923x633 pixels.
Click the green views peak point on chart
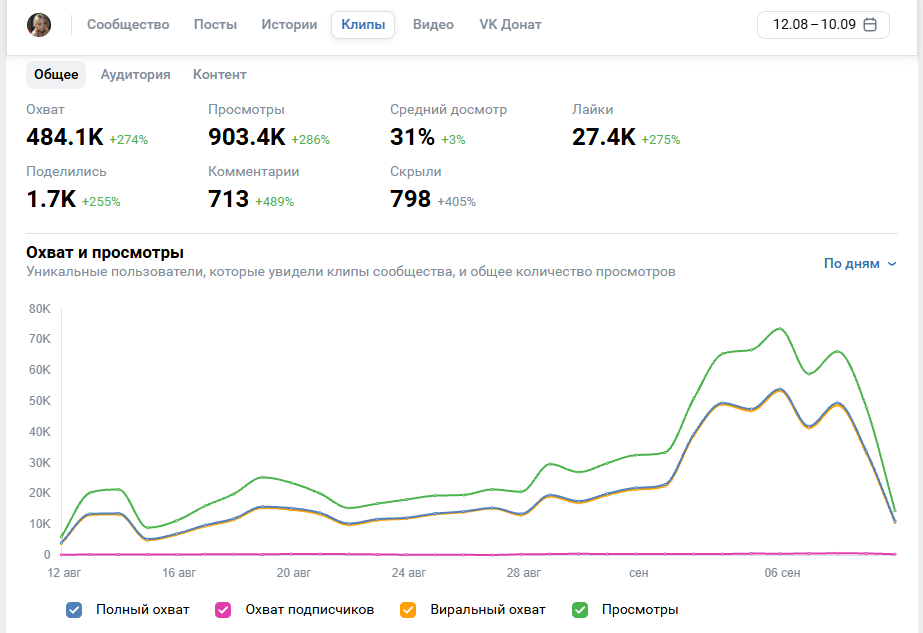780,329
